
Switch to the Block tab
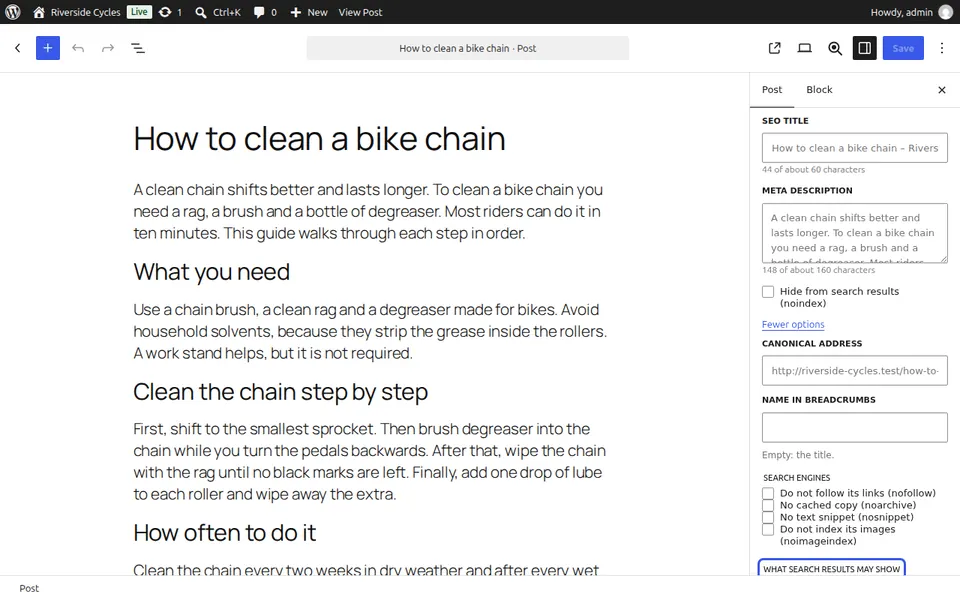pyautogui.click(x=819, y=90)
